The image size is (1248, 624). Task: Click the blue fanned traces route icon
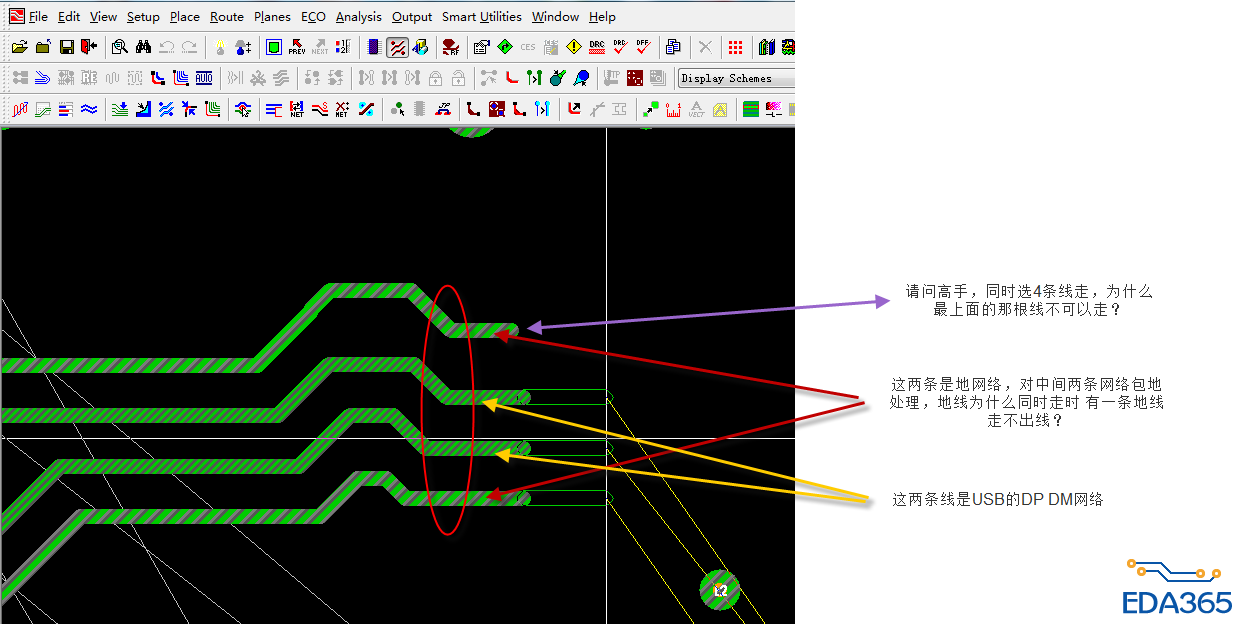pyautogui.click(x=42, y=78)
